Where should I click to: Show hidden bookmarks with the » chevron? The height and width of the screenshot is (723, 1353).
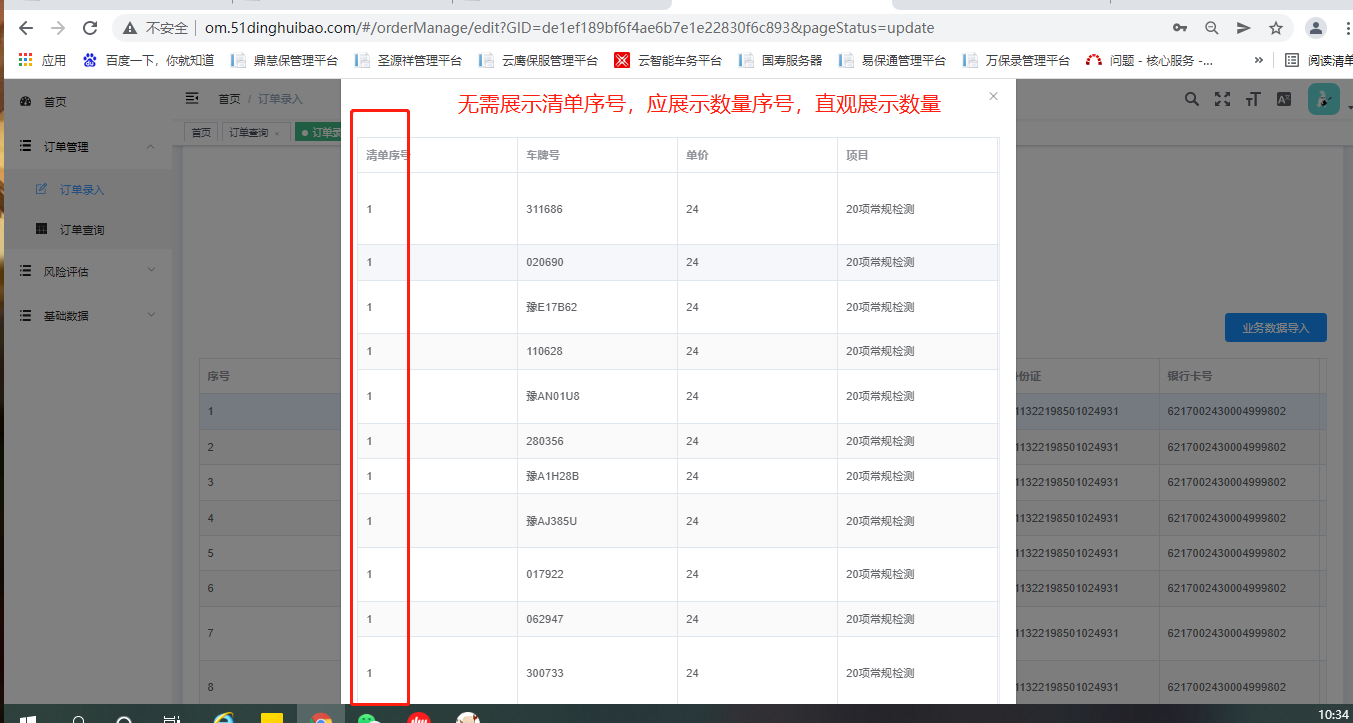click(x=1258, y=60)
